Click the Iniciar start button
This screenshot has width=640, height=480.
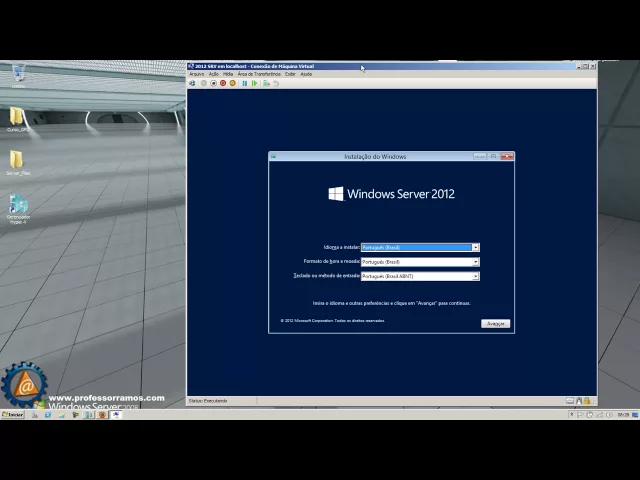pyautogui.click(x=13, y=415)
